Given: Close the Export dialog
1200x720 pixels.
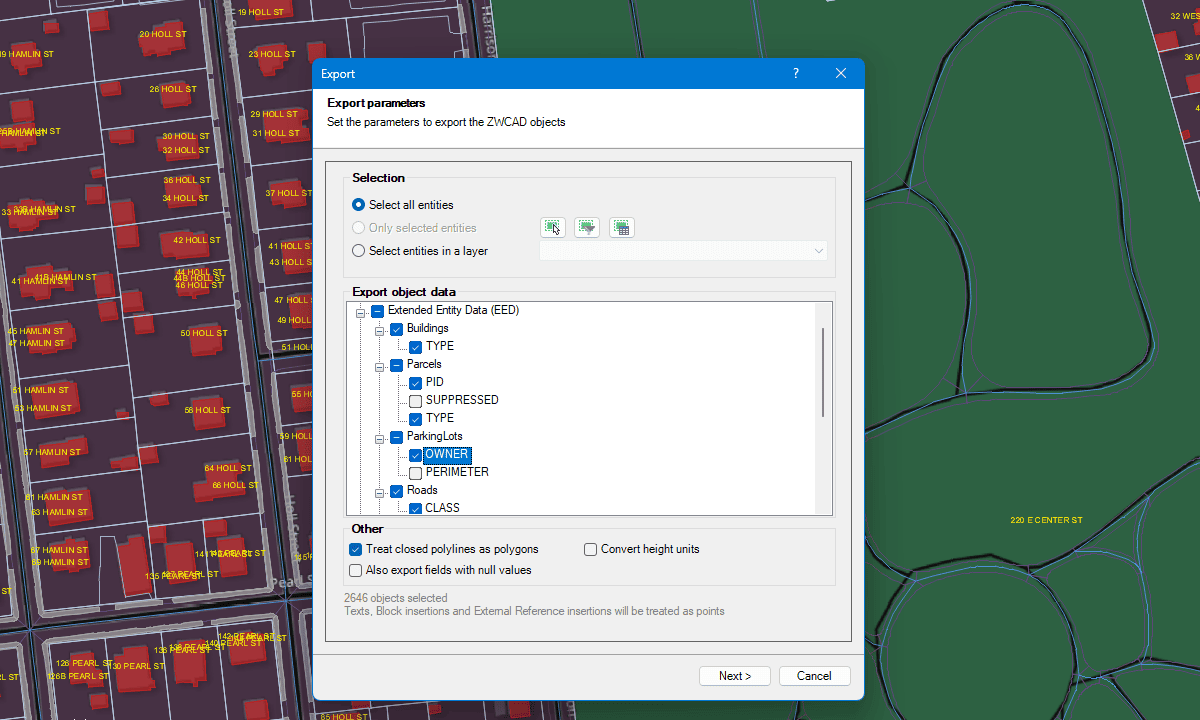Looking at the screenshot, I should click(x=841, y=74).
